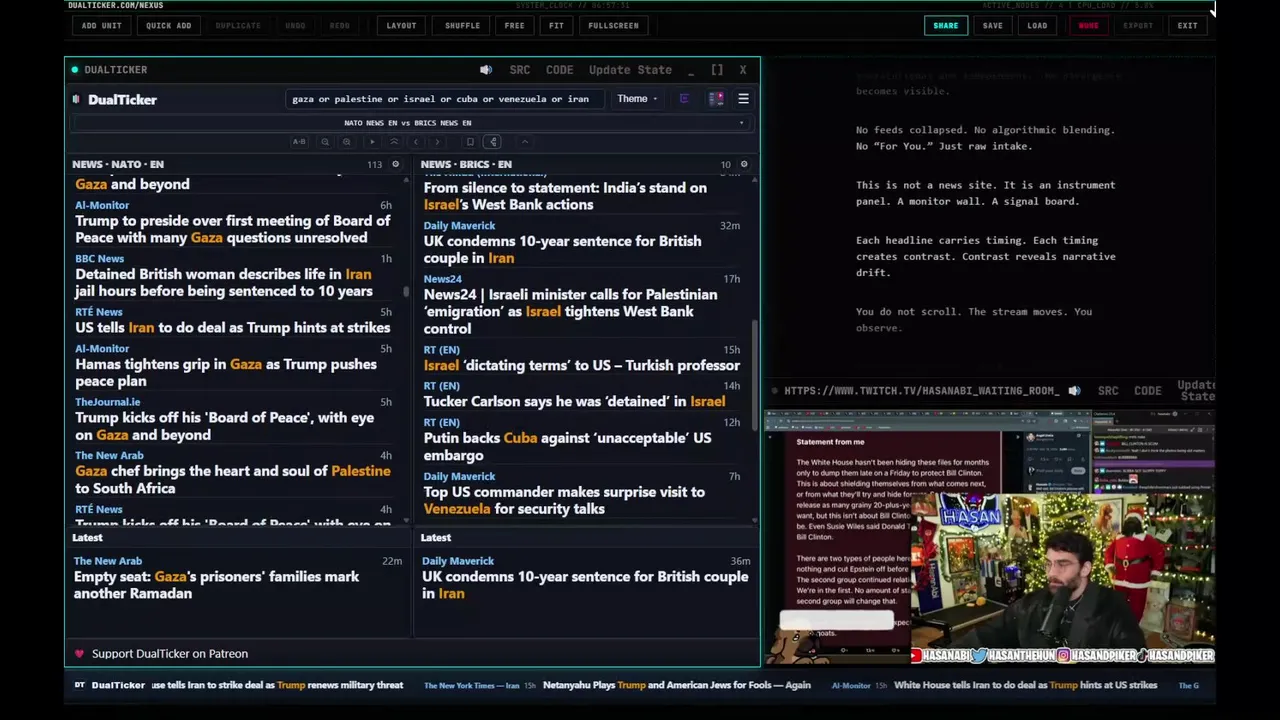Click the DUPLICATE toolbar item
This screenshot has width=1280, height=720.
coord(238,25)
